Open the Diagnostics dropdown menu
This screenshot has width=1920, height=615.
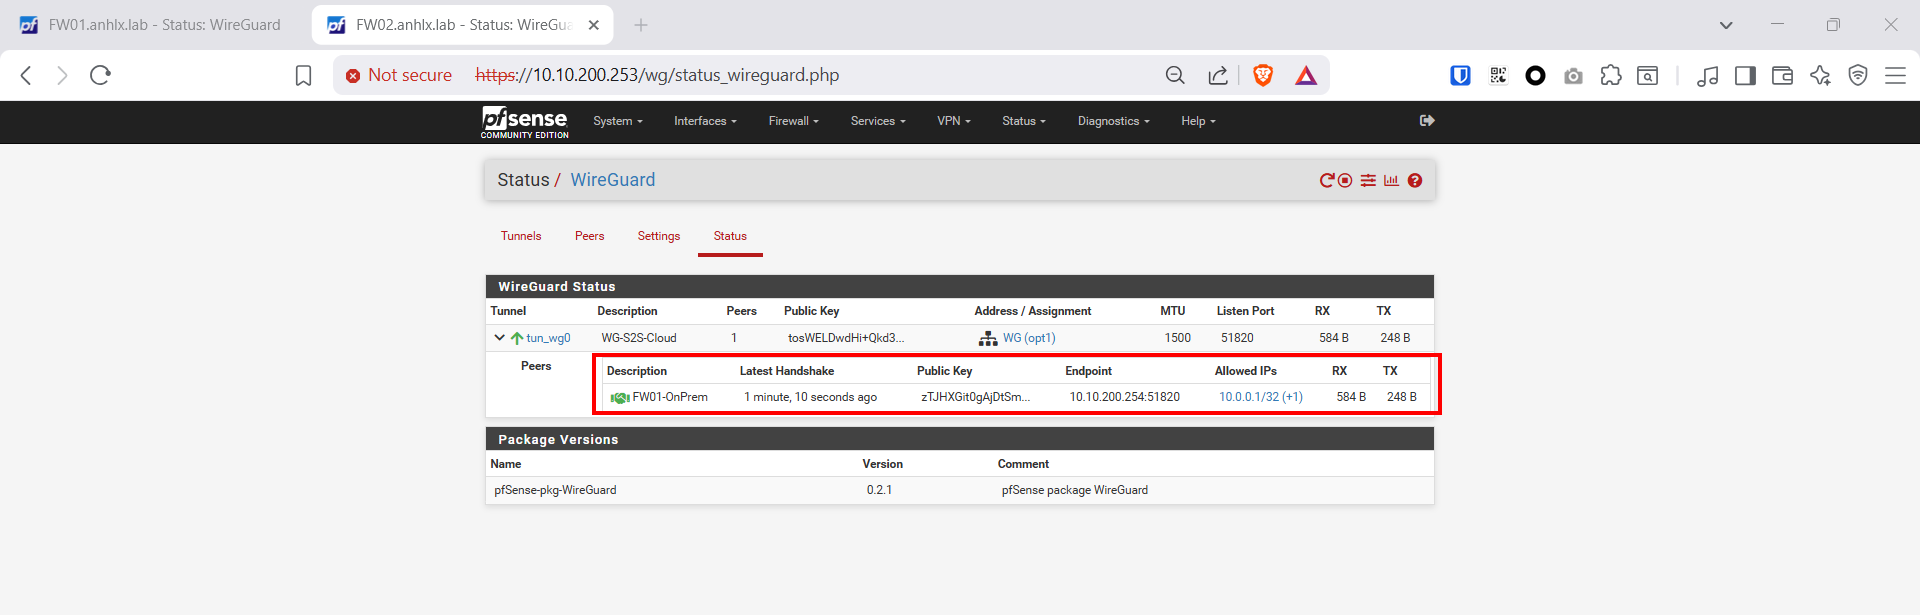tap(1113, 121)
